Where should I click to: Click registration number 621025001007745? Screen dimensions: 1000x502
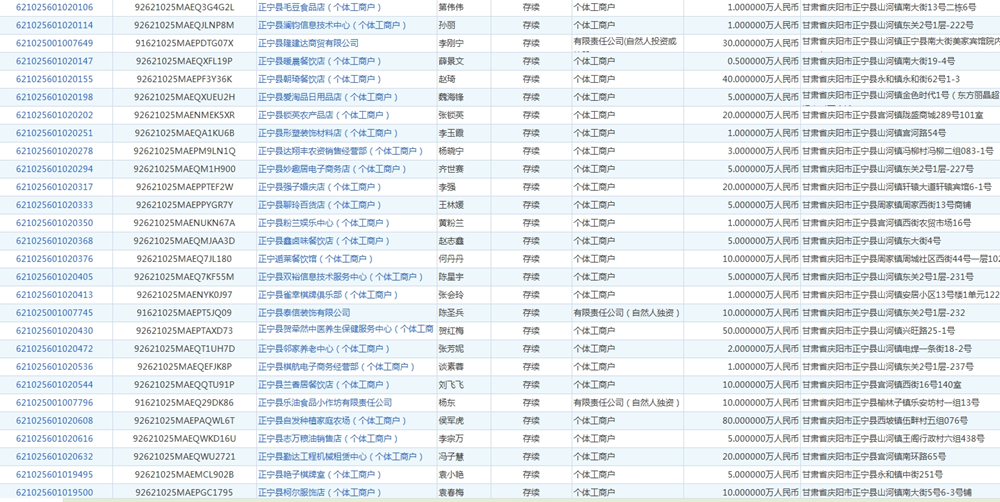54,313
